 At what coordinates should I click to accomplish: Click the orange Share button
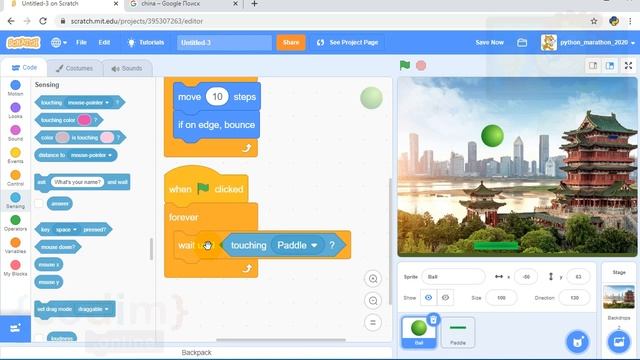tap(291, 42)
